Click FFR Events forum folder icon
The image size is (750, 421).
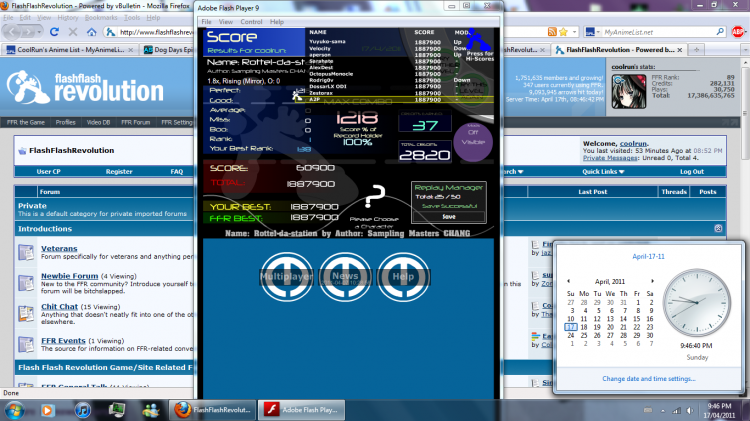click(x=26, y=344)
